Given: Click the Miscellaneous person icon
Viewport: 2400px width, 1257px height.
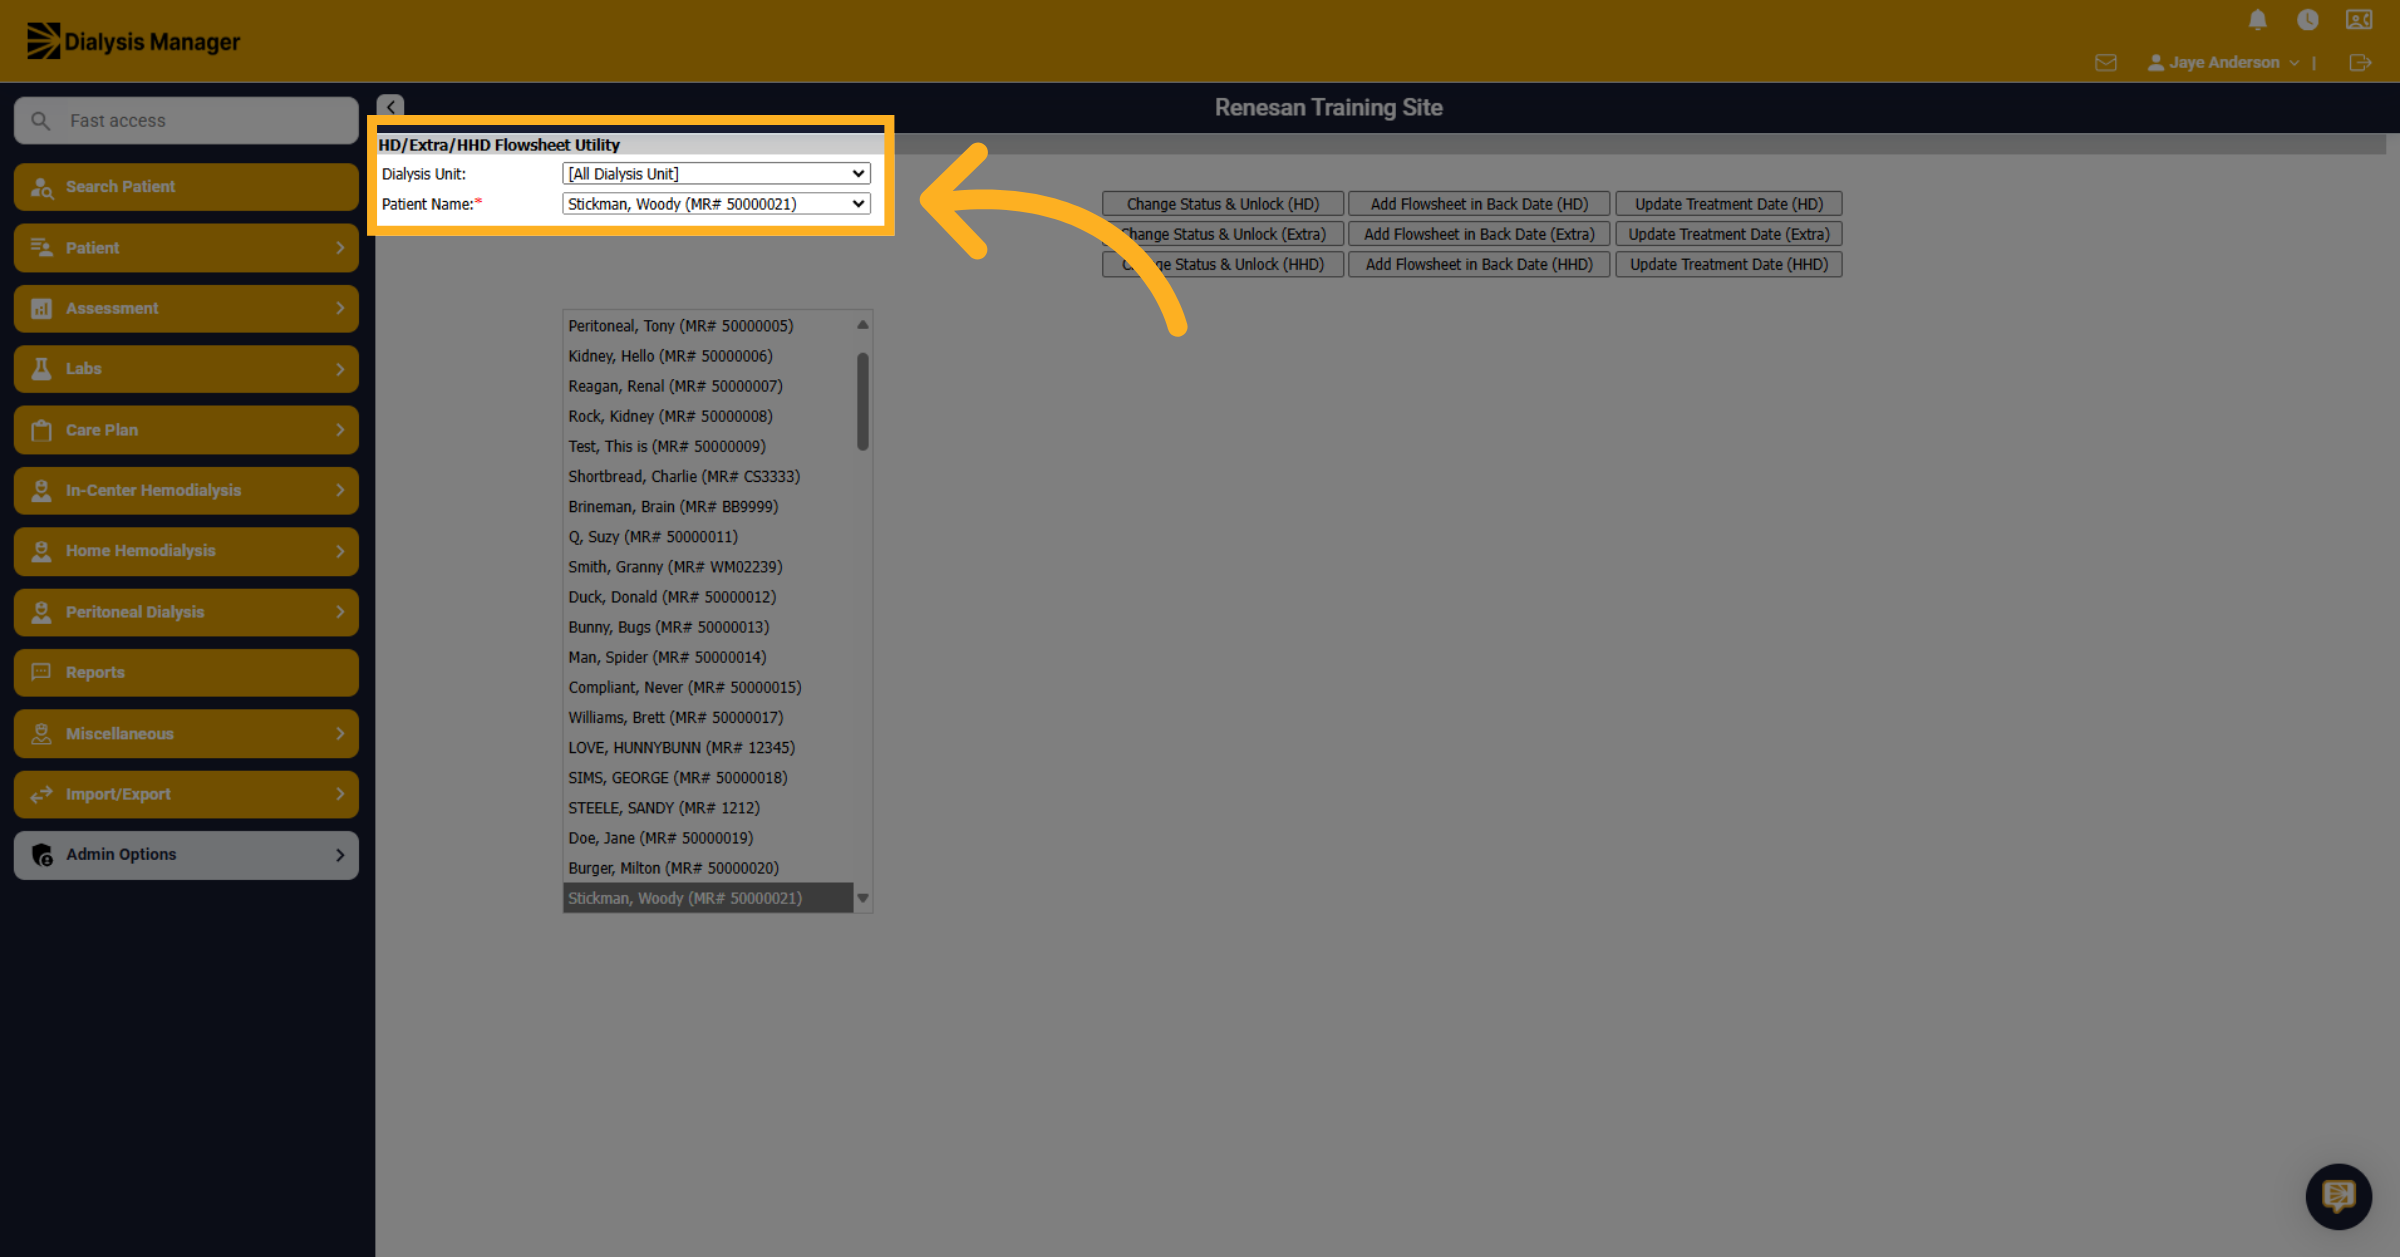Looking at the screenshot, I should (x=41, y=734).
